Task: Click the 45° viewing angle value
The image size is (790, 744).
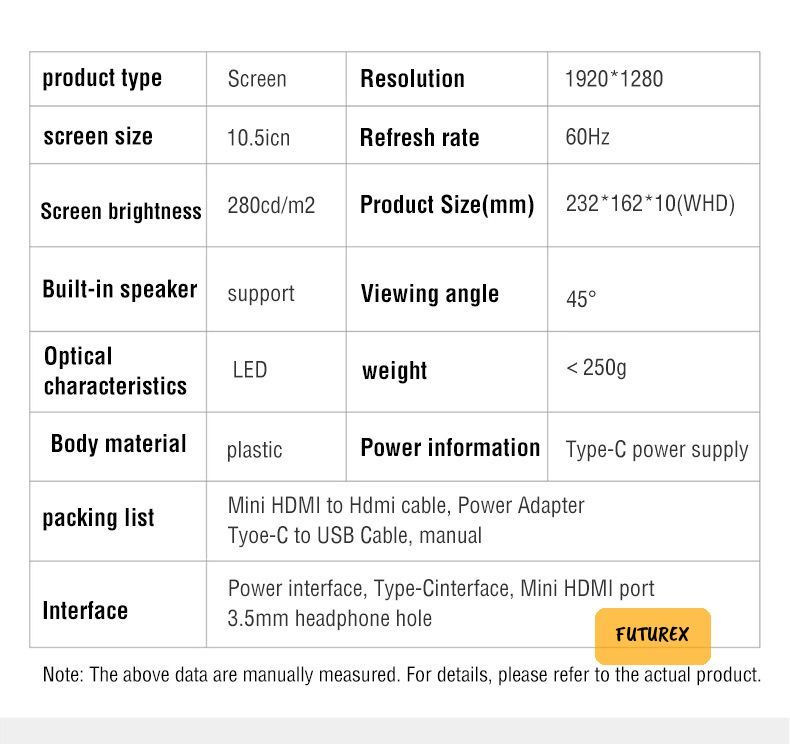Action: point(581,299)
